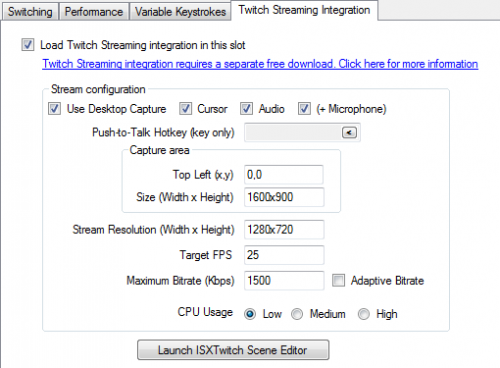
Task: Click the Size (Width x Height) field
Action: 284,197
